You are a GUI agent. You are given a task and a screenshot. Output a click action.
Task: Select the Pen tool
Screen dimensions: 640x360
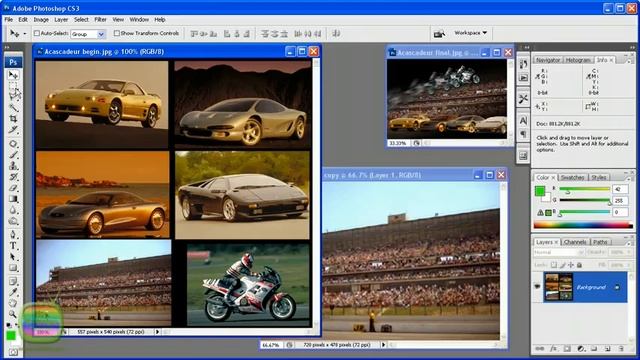pyautogui.click(x=13, y=235)
